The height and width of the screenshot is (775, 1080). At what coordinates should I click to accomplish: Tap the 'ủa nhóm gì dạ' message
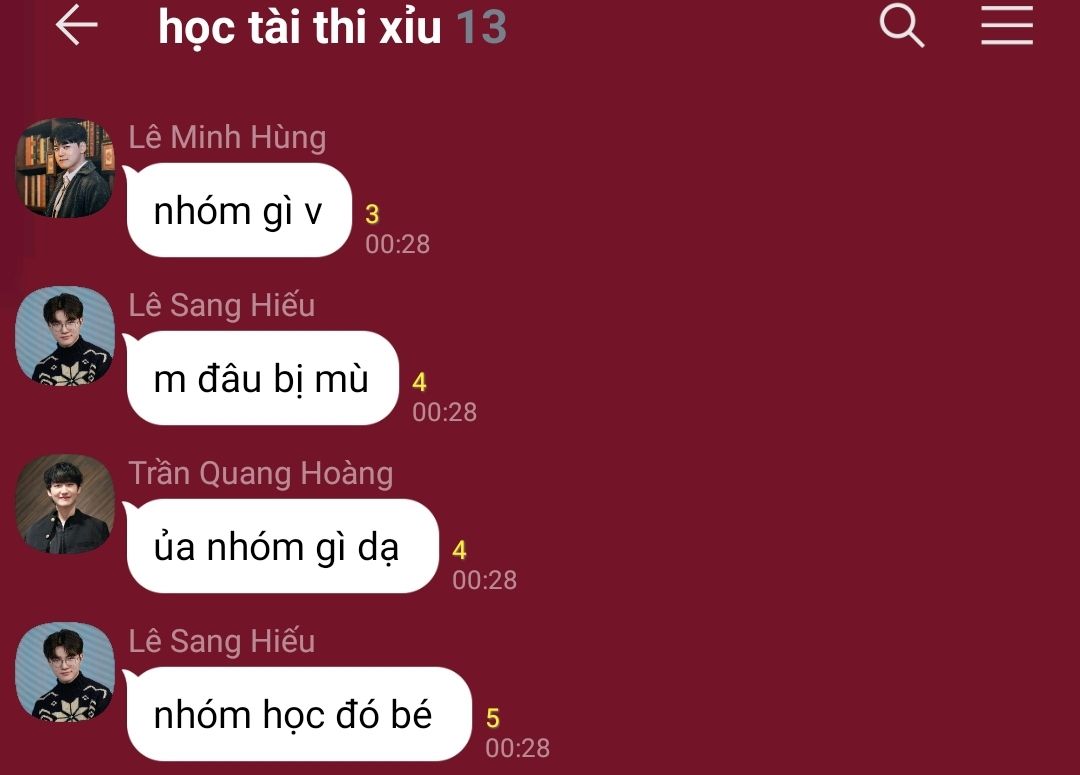click(x=282, y=546)
